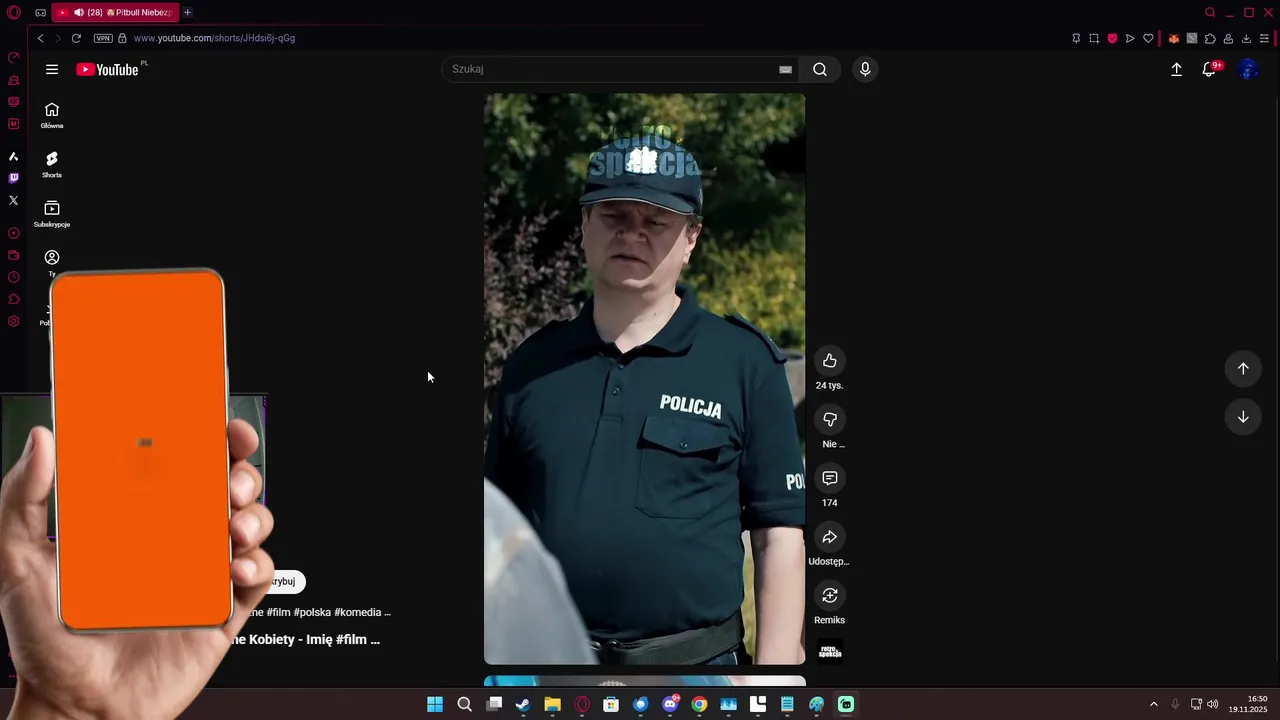Open the Opera GX menu logo
The width and height of the screenshot is (1280, 720).
tap(13, 12)
